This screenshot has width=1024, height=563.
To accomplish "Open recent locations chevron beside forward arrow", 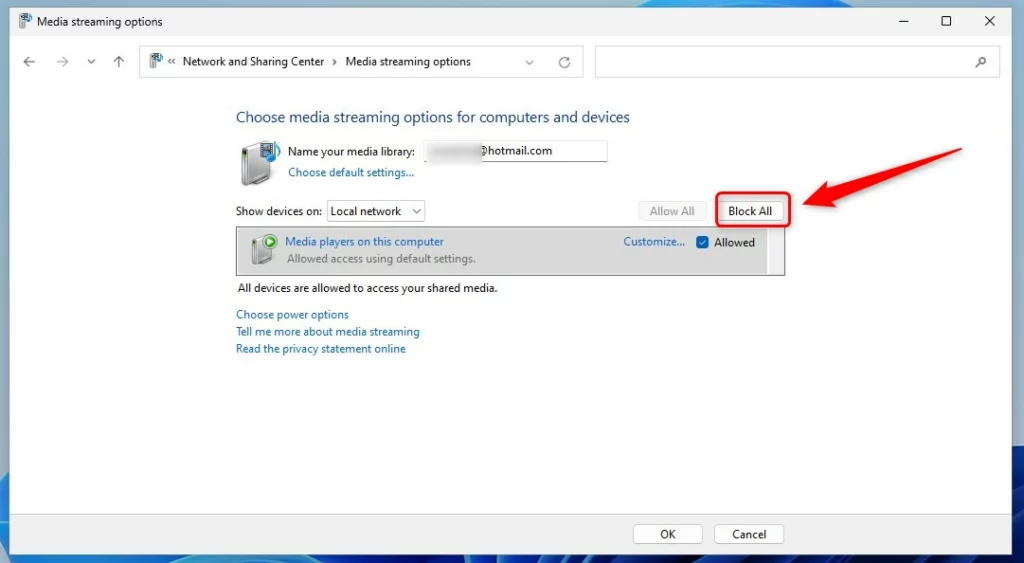I will pyautogui.click(x=91, y=62).
